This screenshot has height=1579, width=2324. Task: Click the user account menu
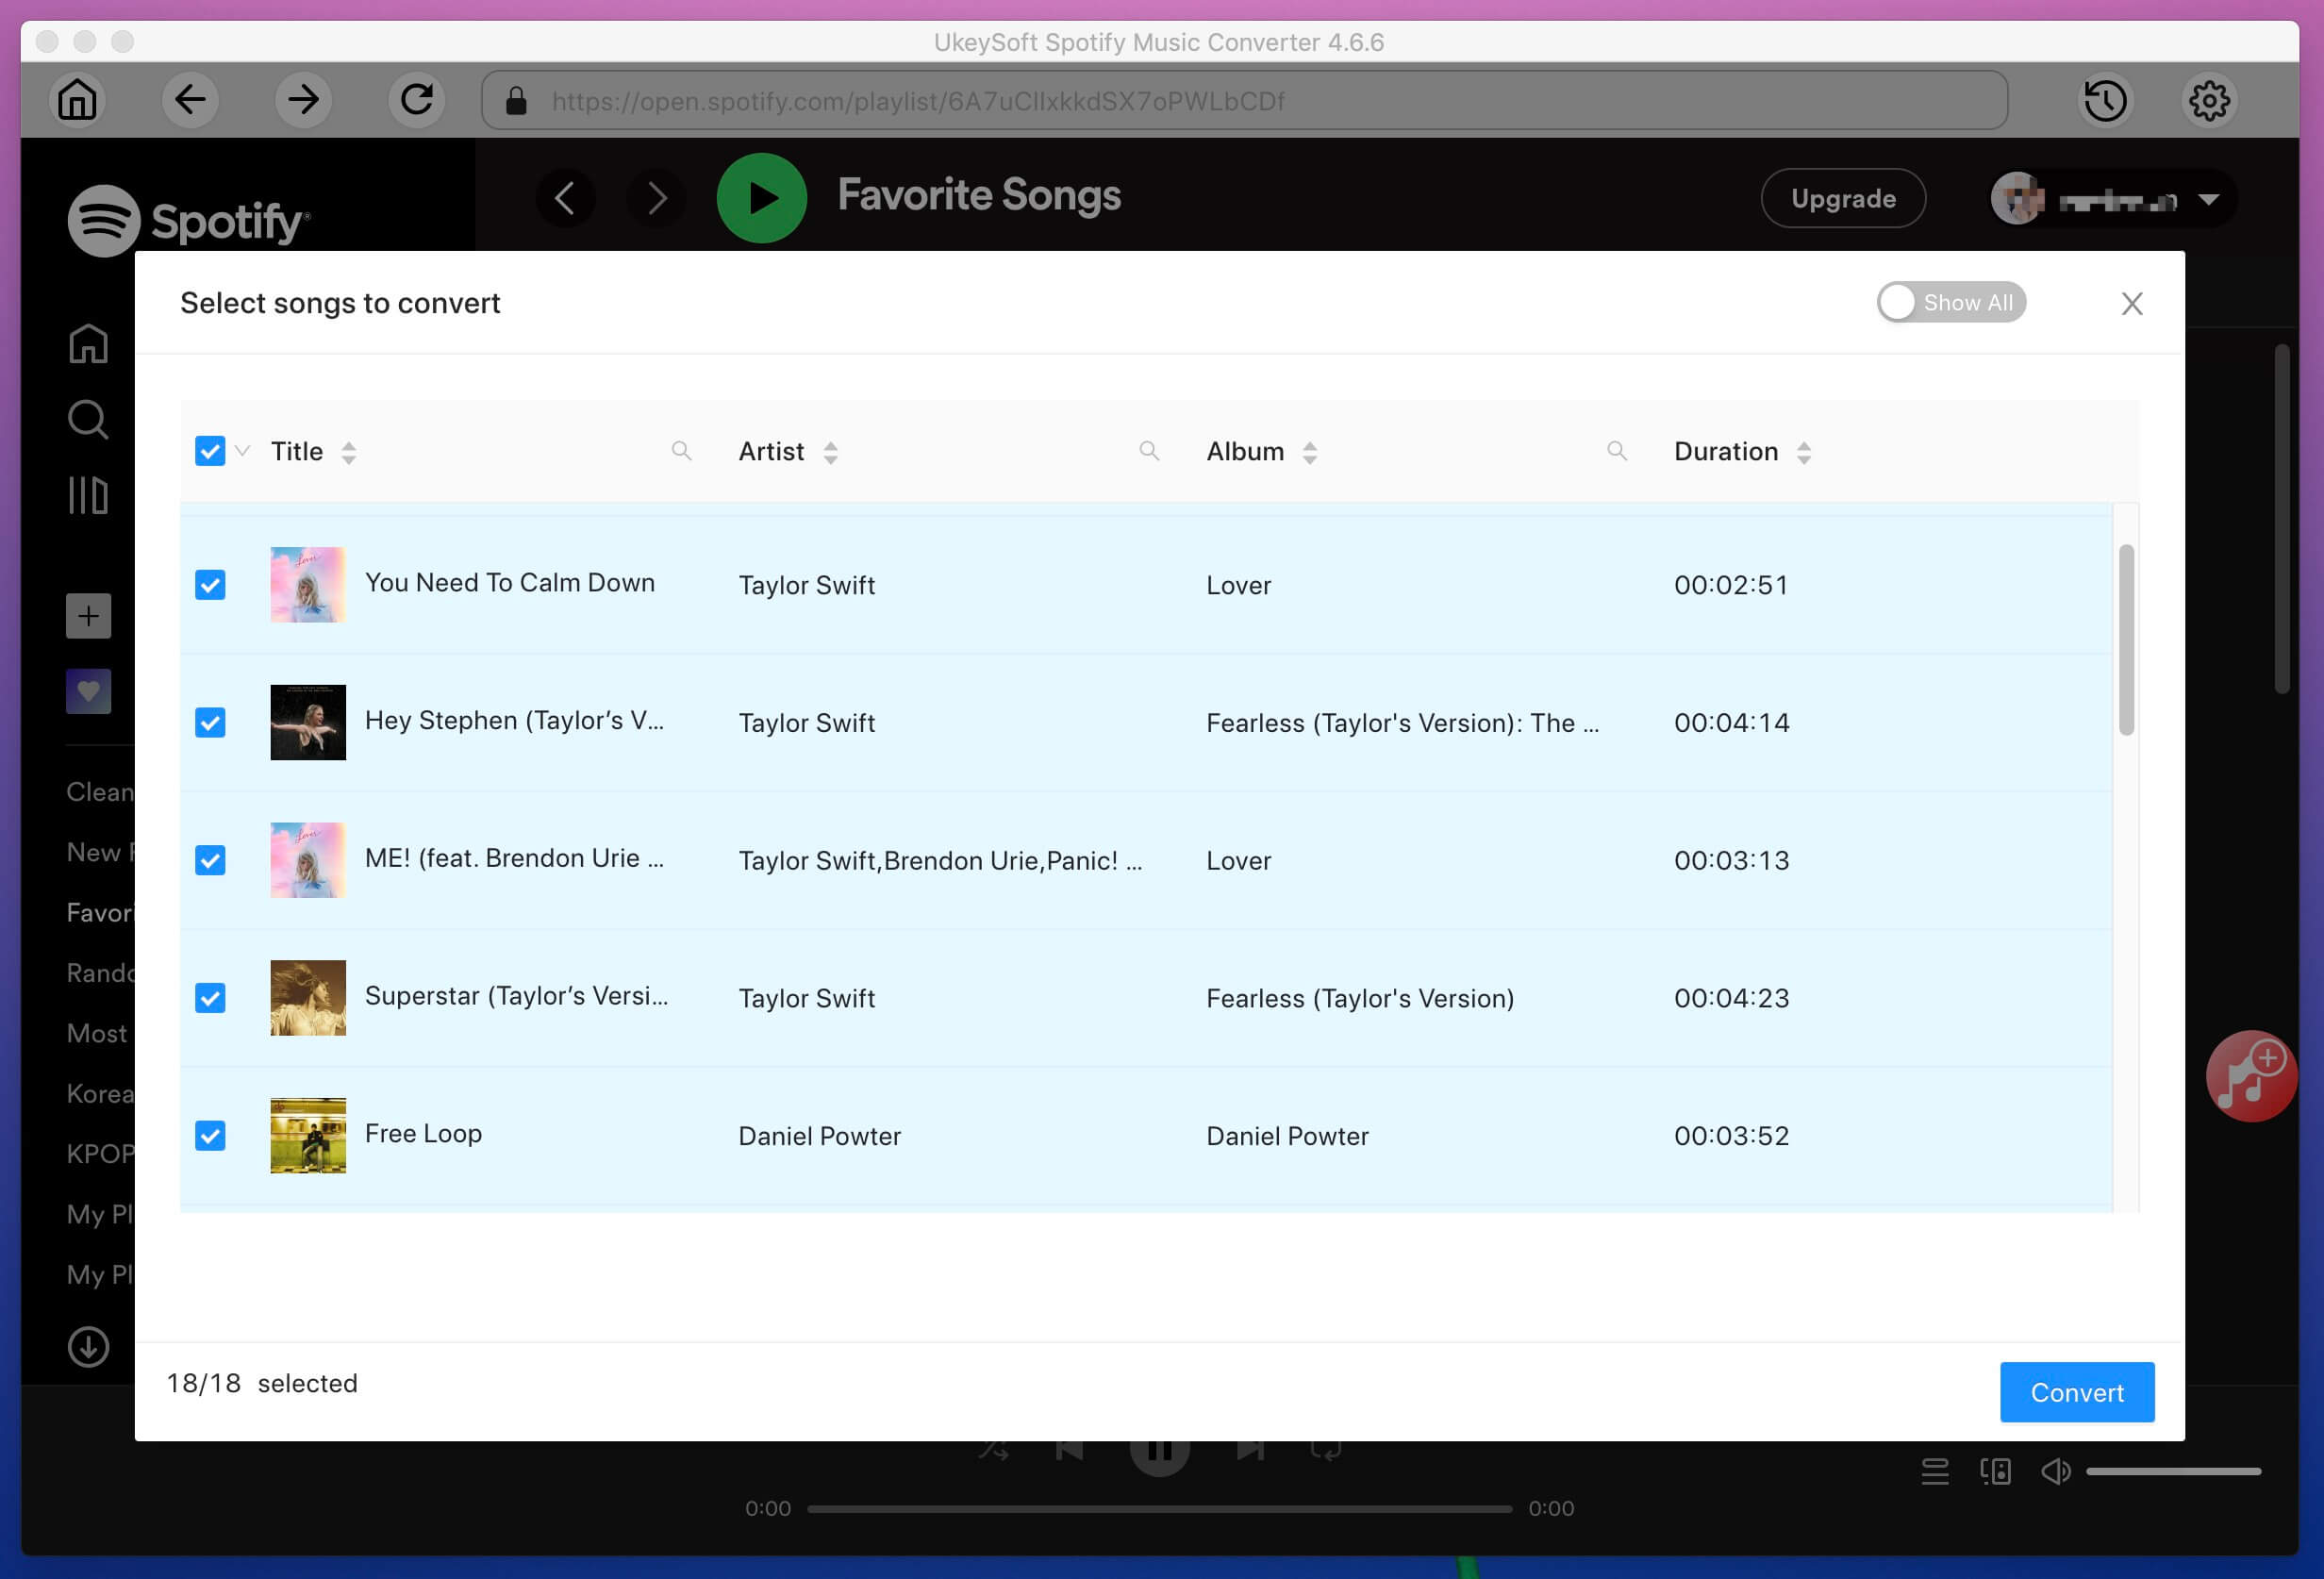2111,199
